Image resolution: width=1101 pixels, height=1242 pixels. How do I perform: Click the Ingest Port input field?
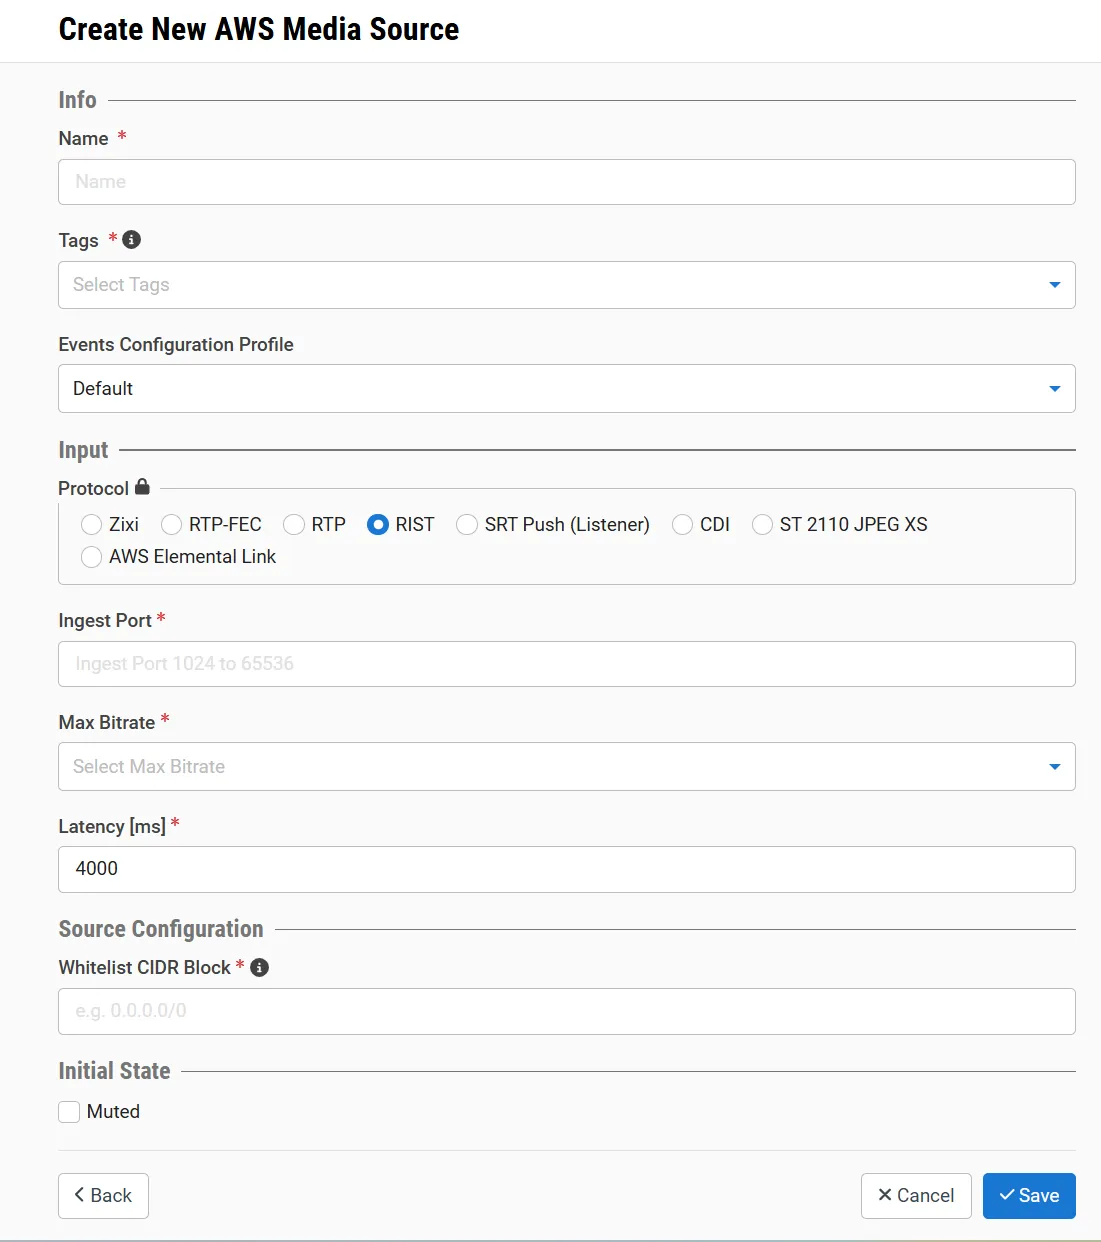(x=567, y=664)
